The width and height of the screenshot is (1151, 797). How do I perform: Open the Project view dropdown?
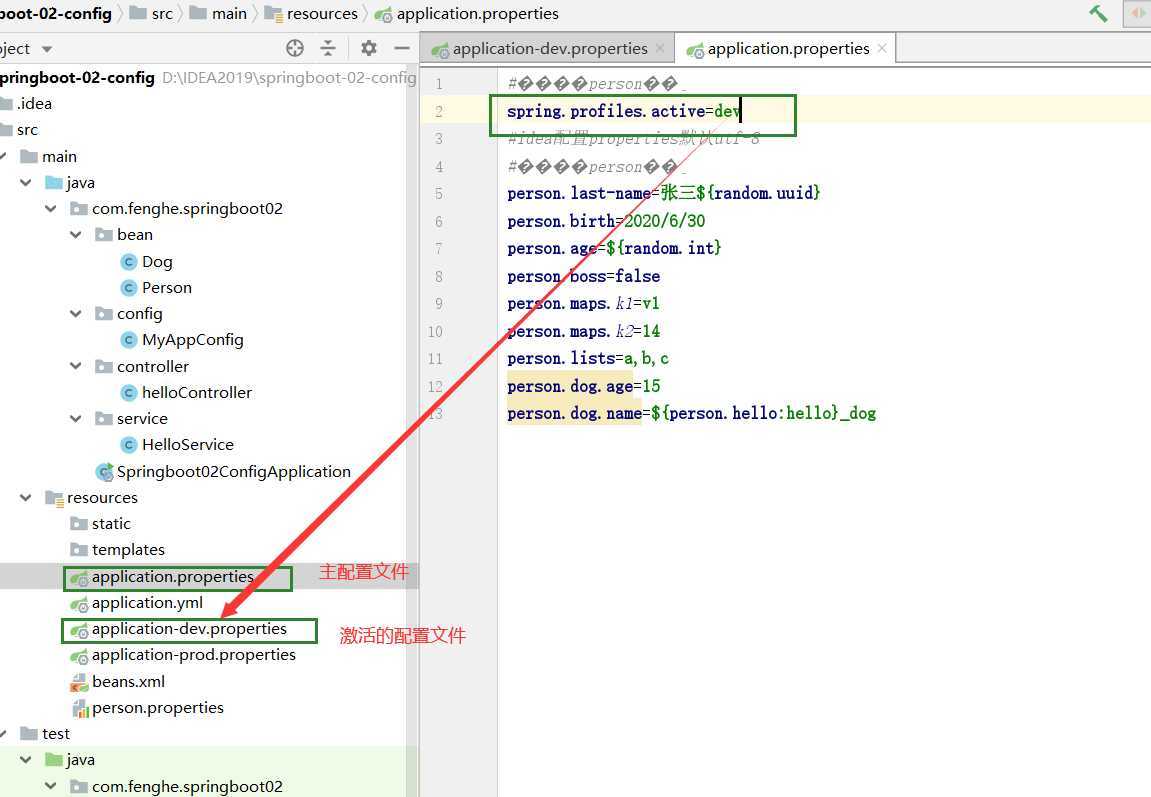pyautogui.click(x=46, y=49)
